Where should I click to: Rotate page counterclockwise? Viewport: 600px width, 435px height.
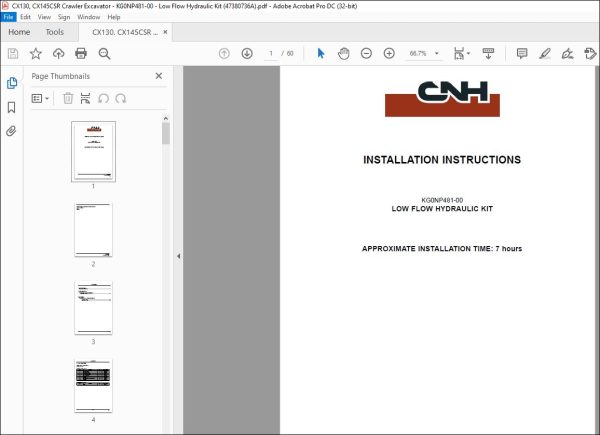pyautogui.click(x=103, y=98)
